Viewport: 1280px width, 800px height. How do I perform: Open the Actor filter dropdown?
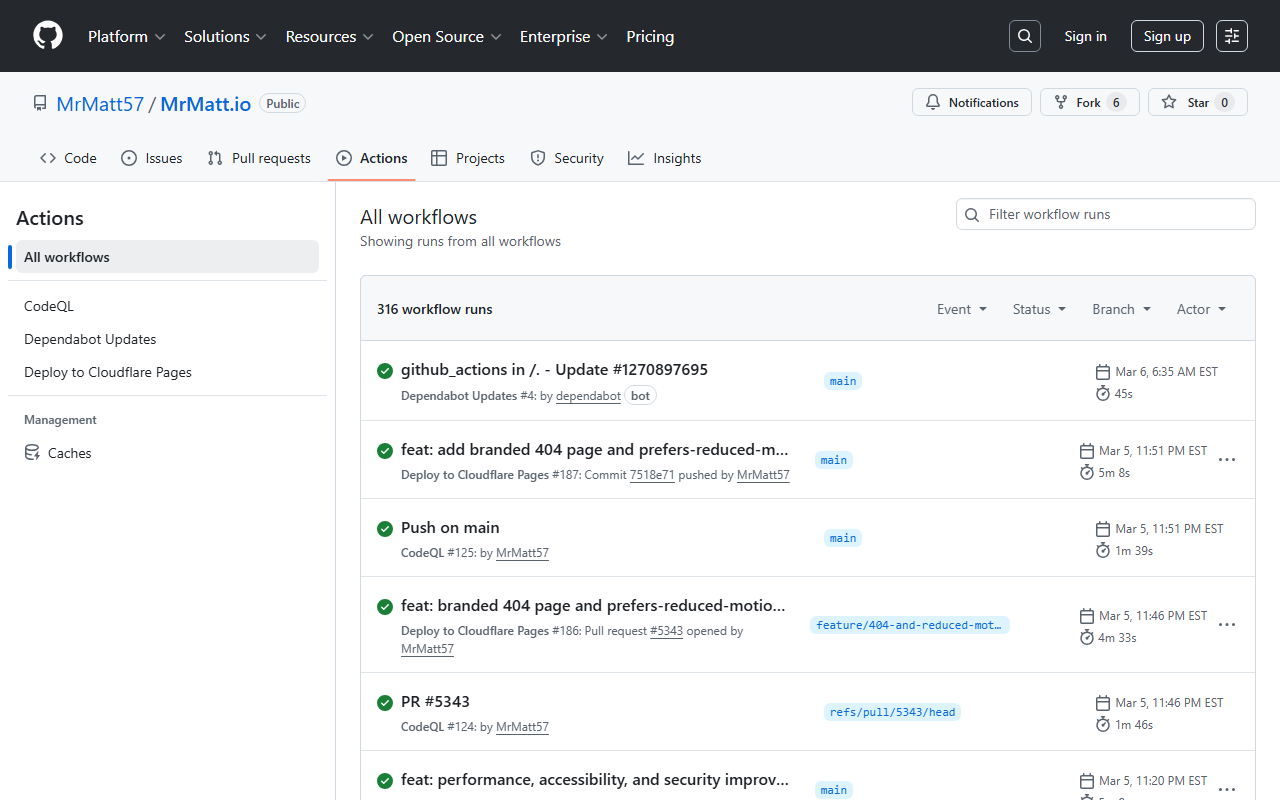click(1200, 309)
